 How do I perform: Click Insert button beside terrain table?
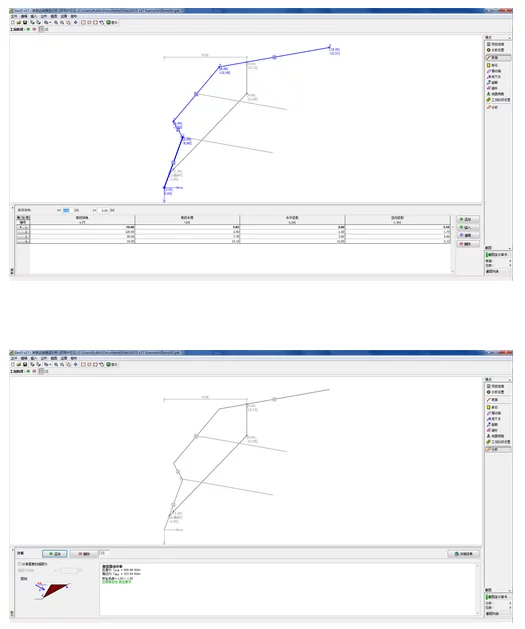(468, 227)
